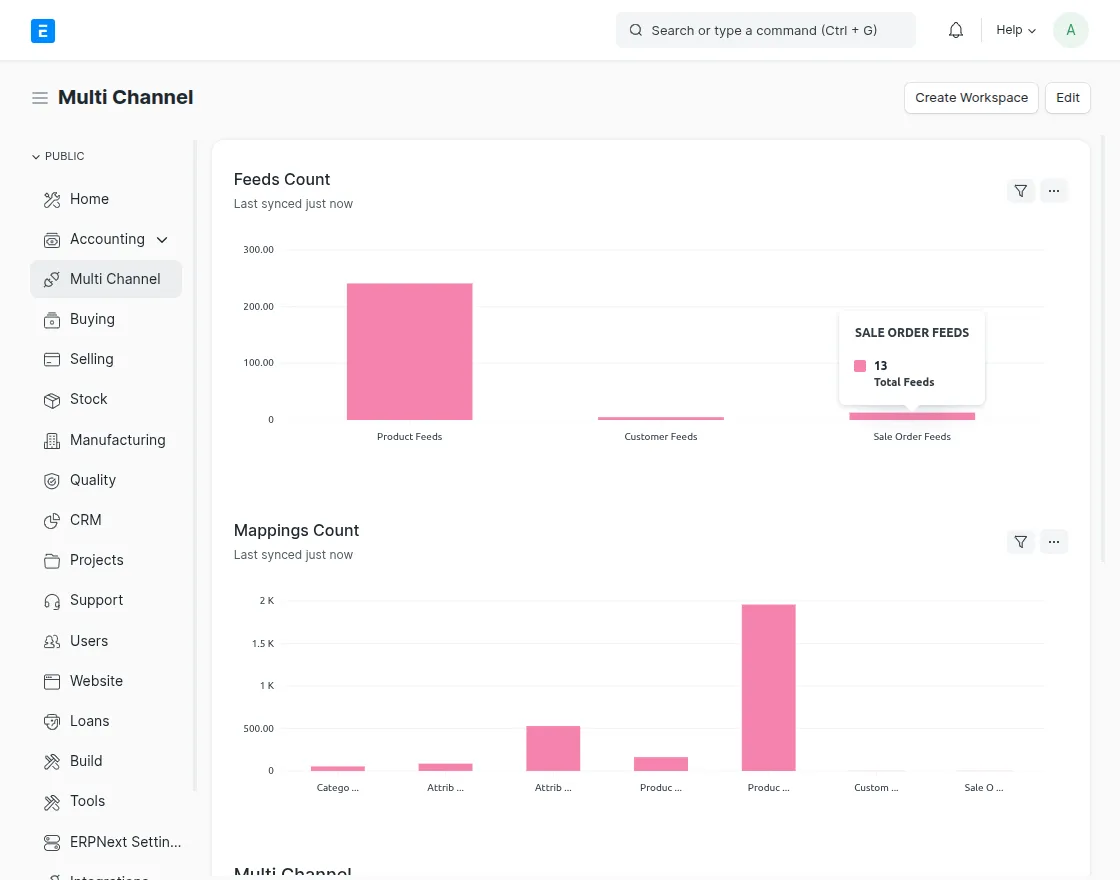Open the filter icon on Mappings Count chart

coord(1020,541)
